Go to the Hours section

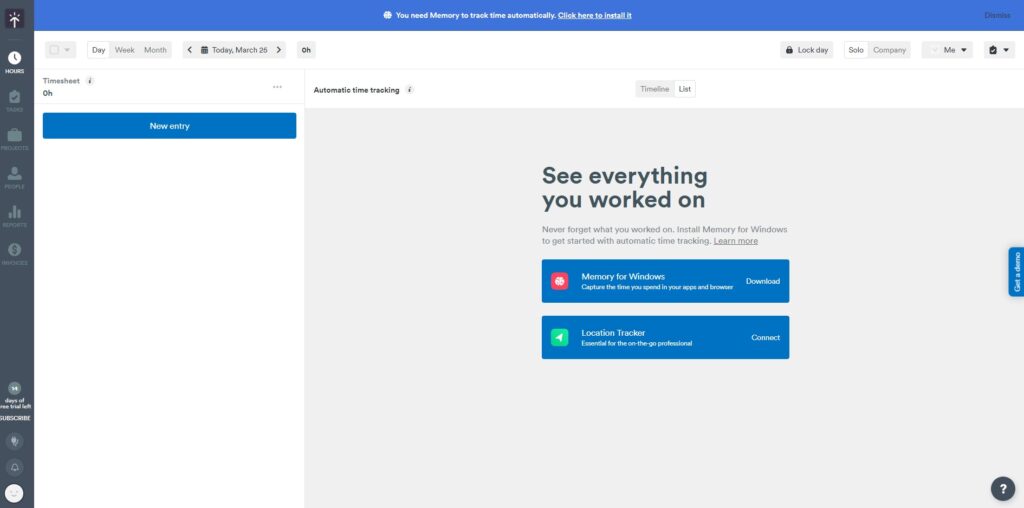(x=14, y=63)
